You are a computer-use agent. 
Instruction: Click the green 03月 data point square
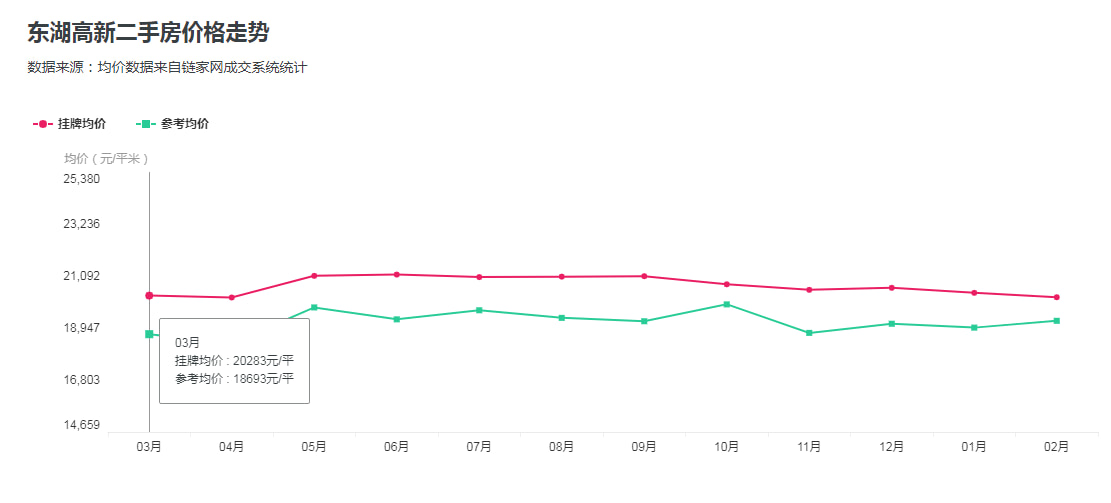tap(149, 334)
